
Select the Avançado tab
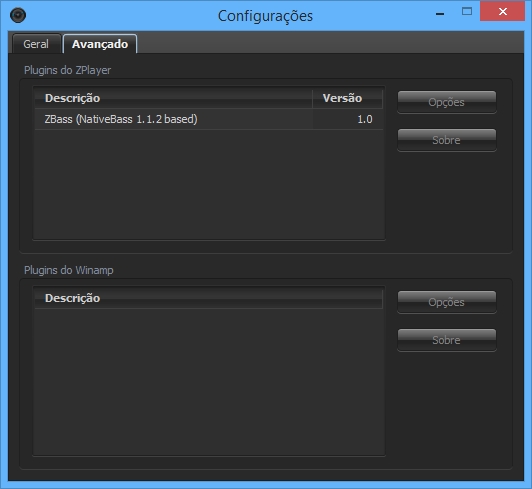(100, 44)
